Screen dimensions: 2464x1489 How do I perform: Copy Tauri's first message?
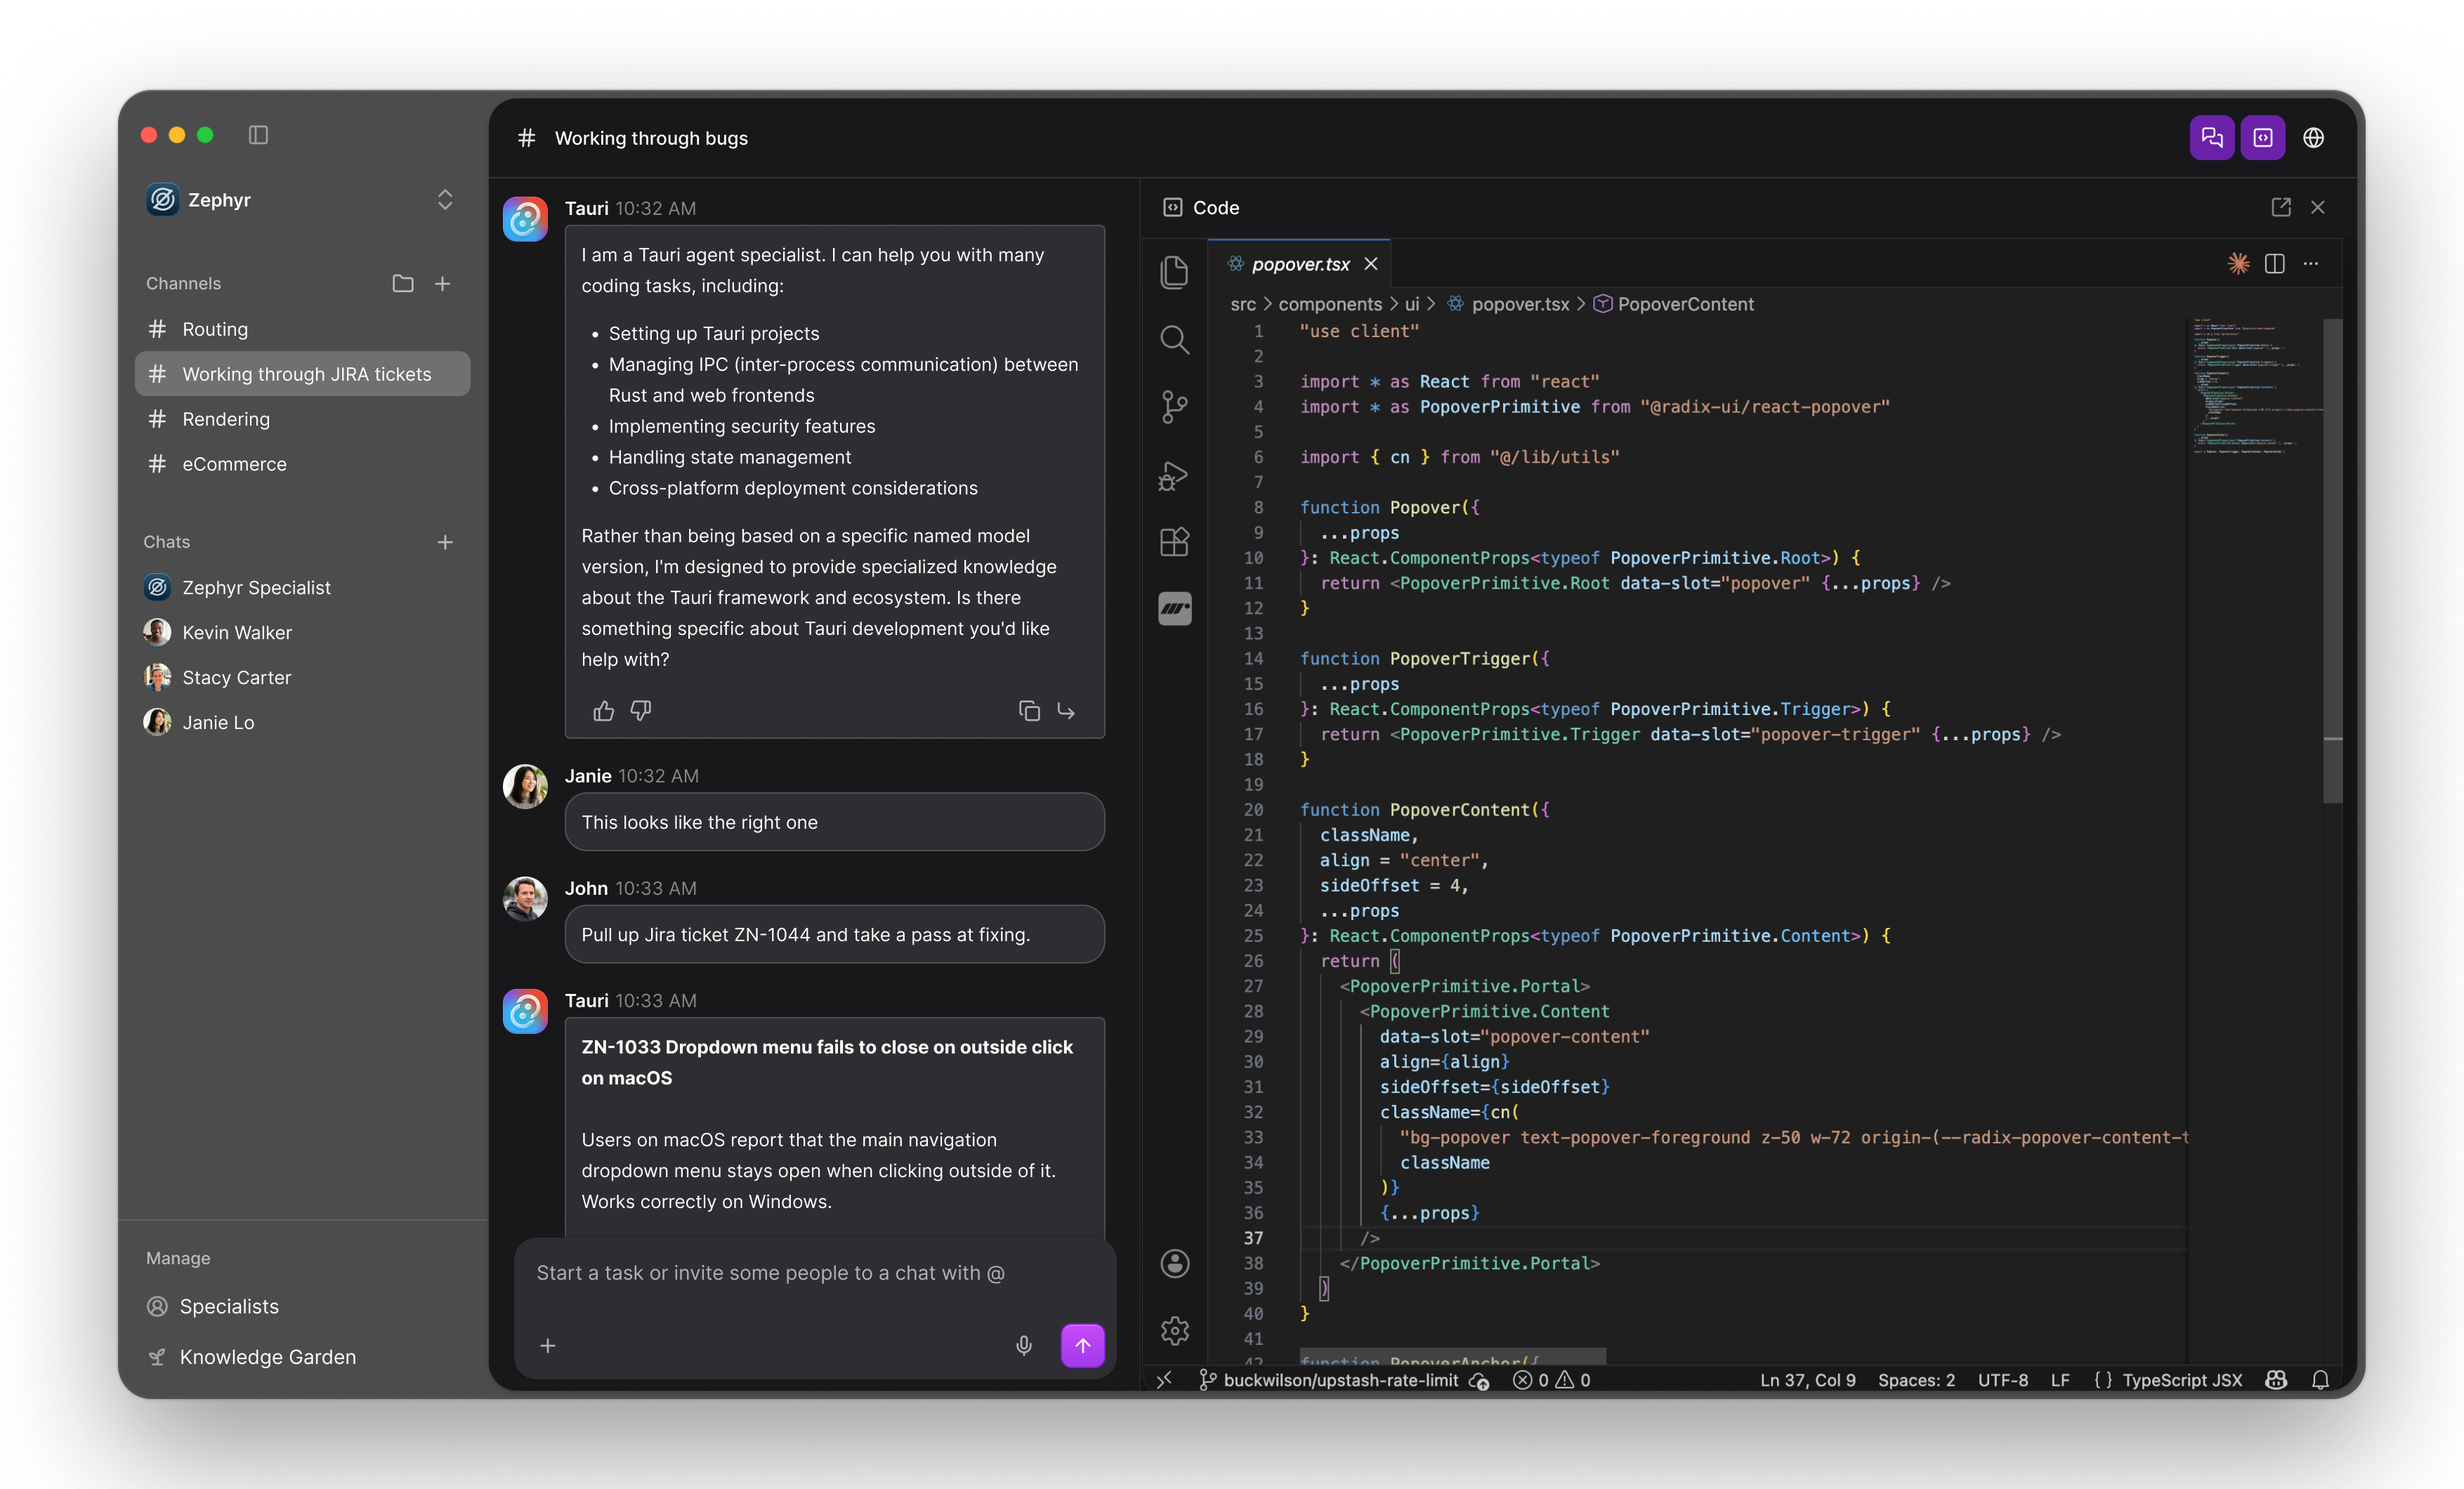pyautogui.click(x=1029, y=711)
